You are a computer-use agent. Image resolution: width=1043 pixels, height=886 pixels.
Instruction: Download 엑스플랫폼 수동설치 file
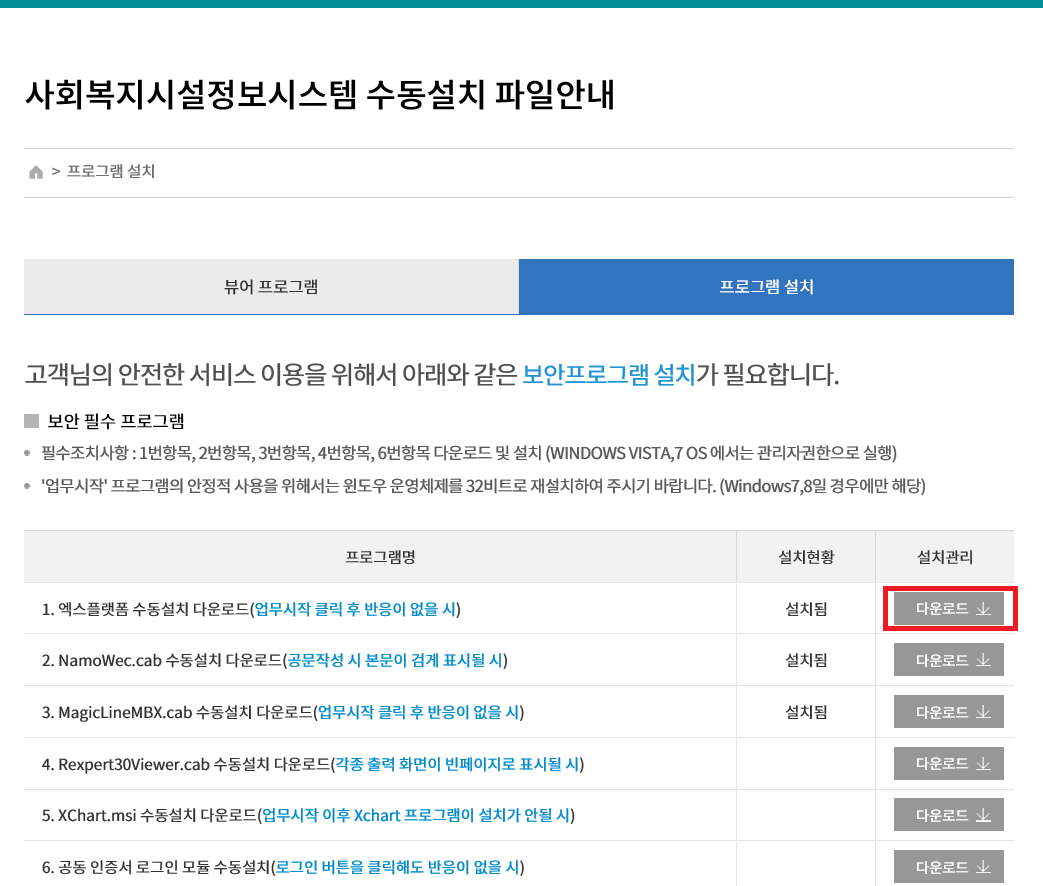point(949,609)
